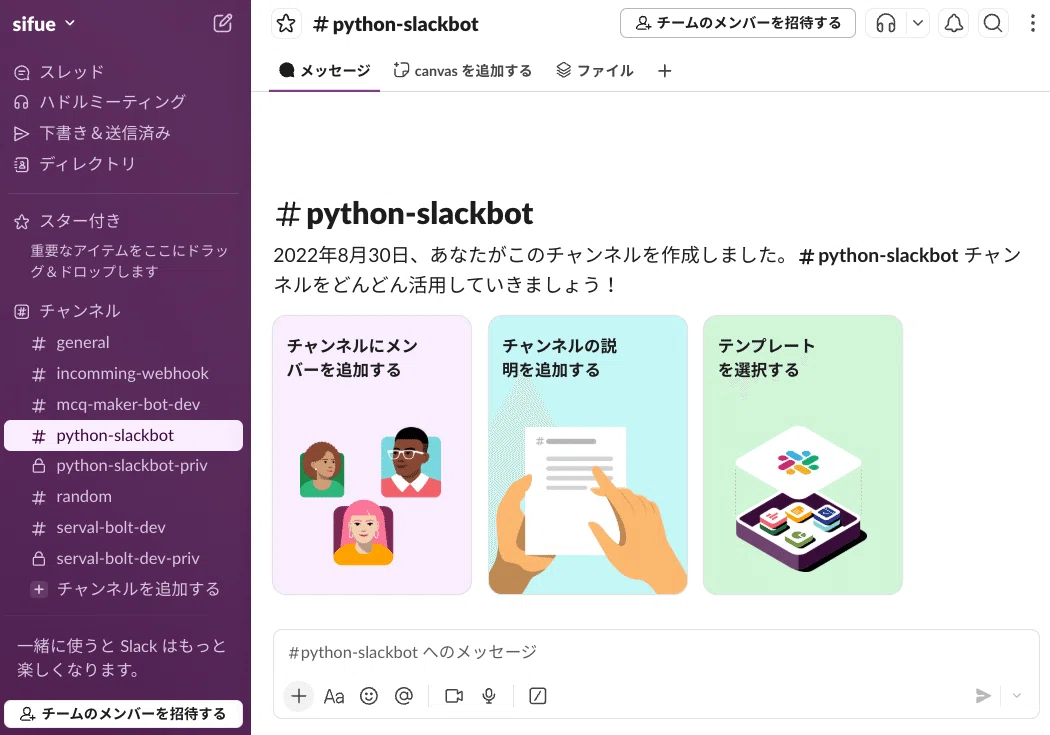The height and width of the screenshot is (735, 1050).
Task: Insert a mention with @ icon
Action: tap(404, 696)
